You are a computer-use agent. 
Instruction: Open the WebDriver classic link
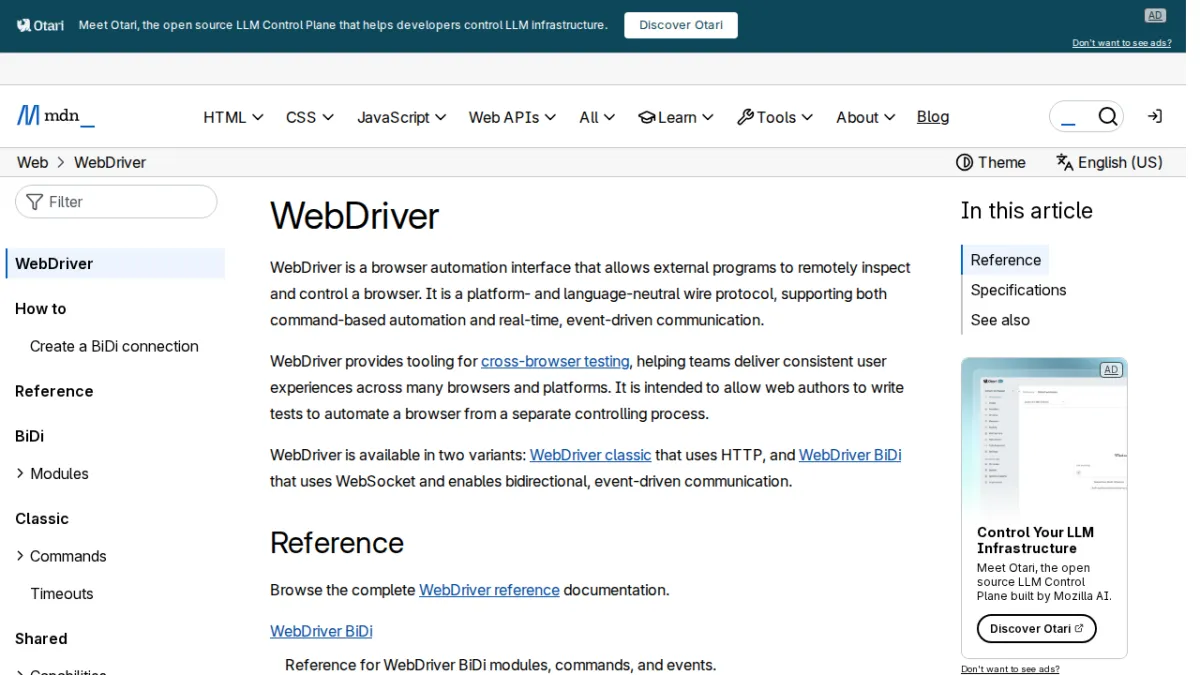coord(590,455)
